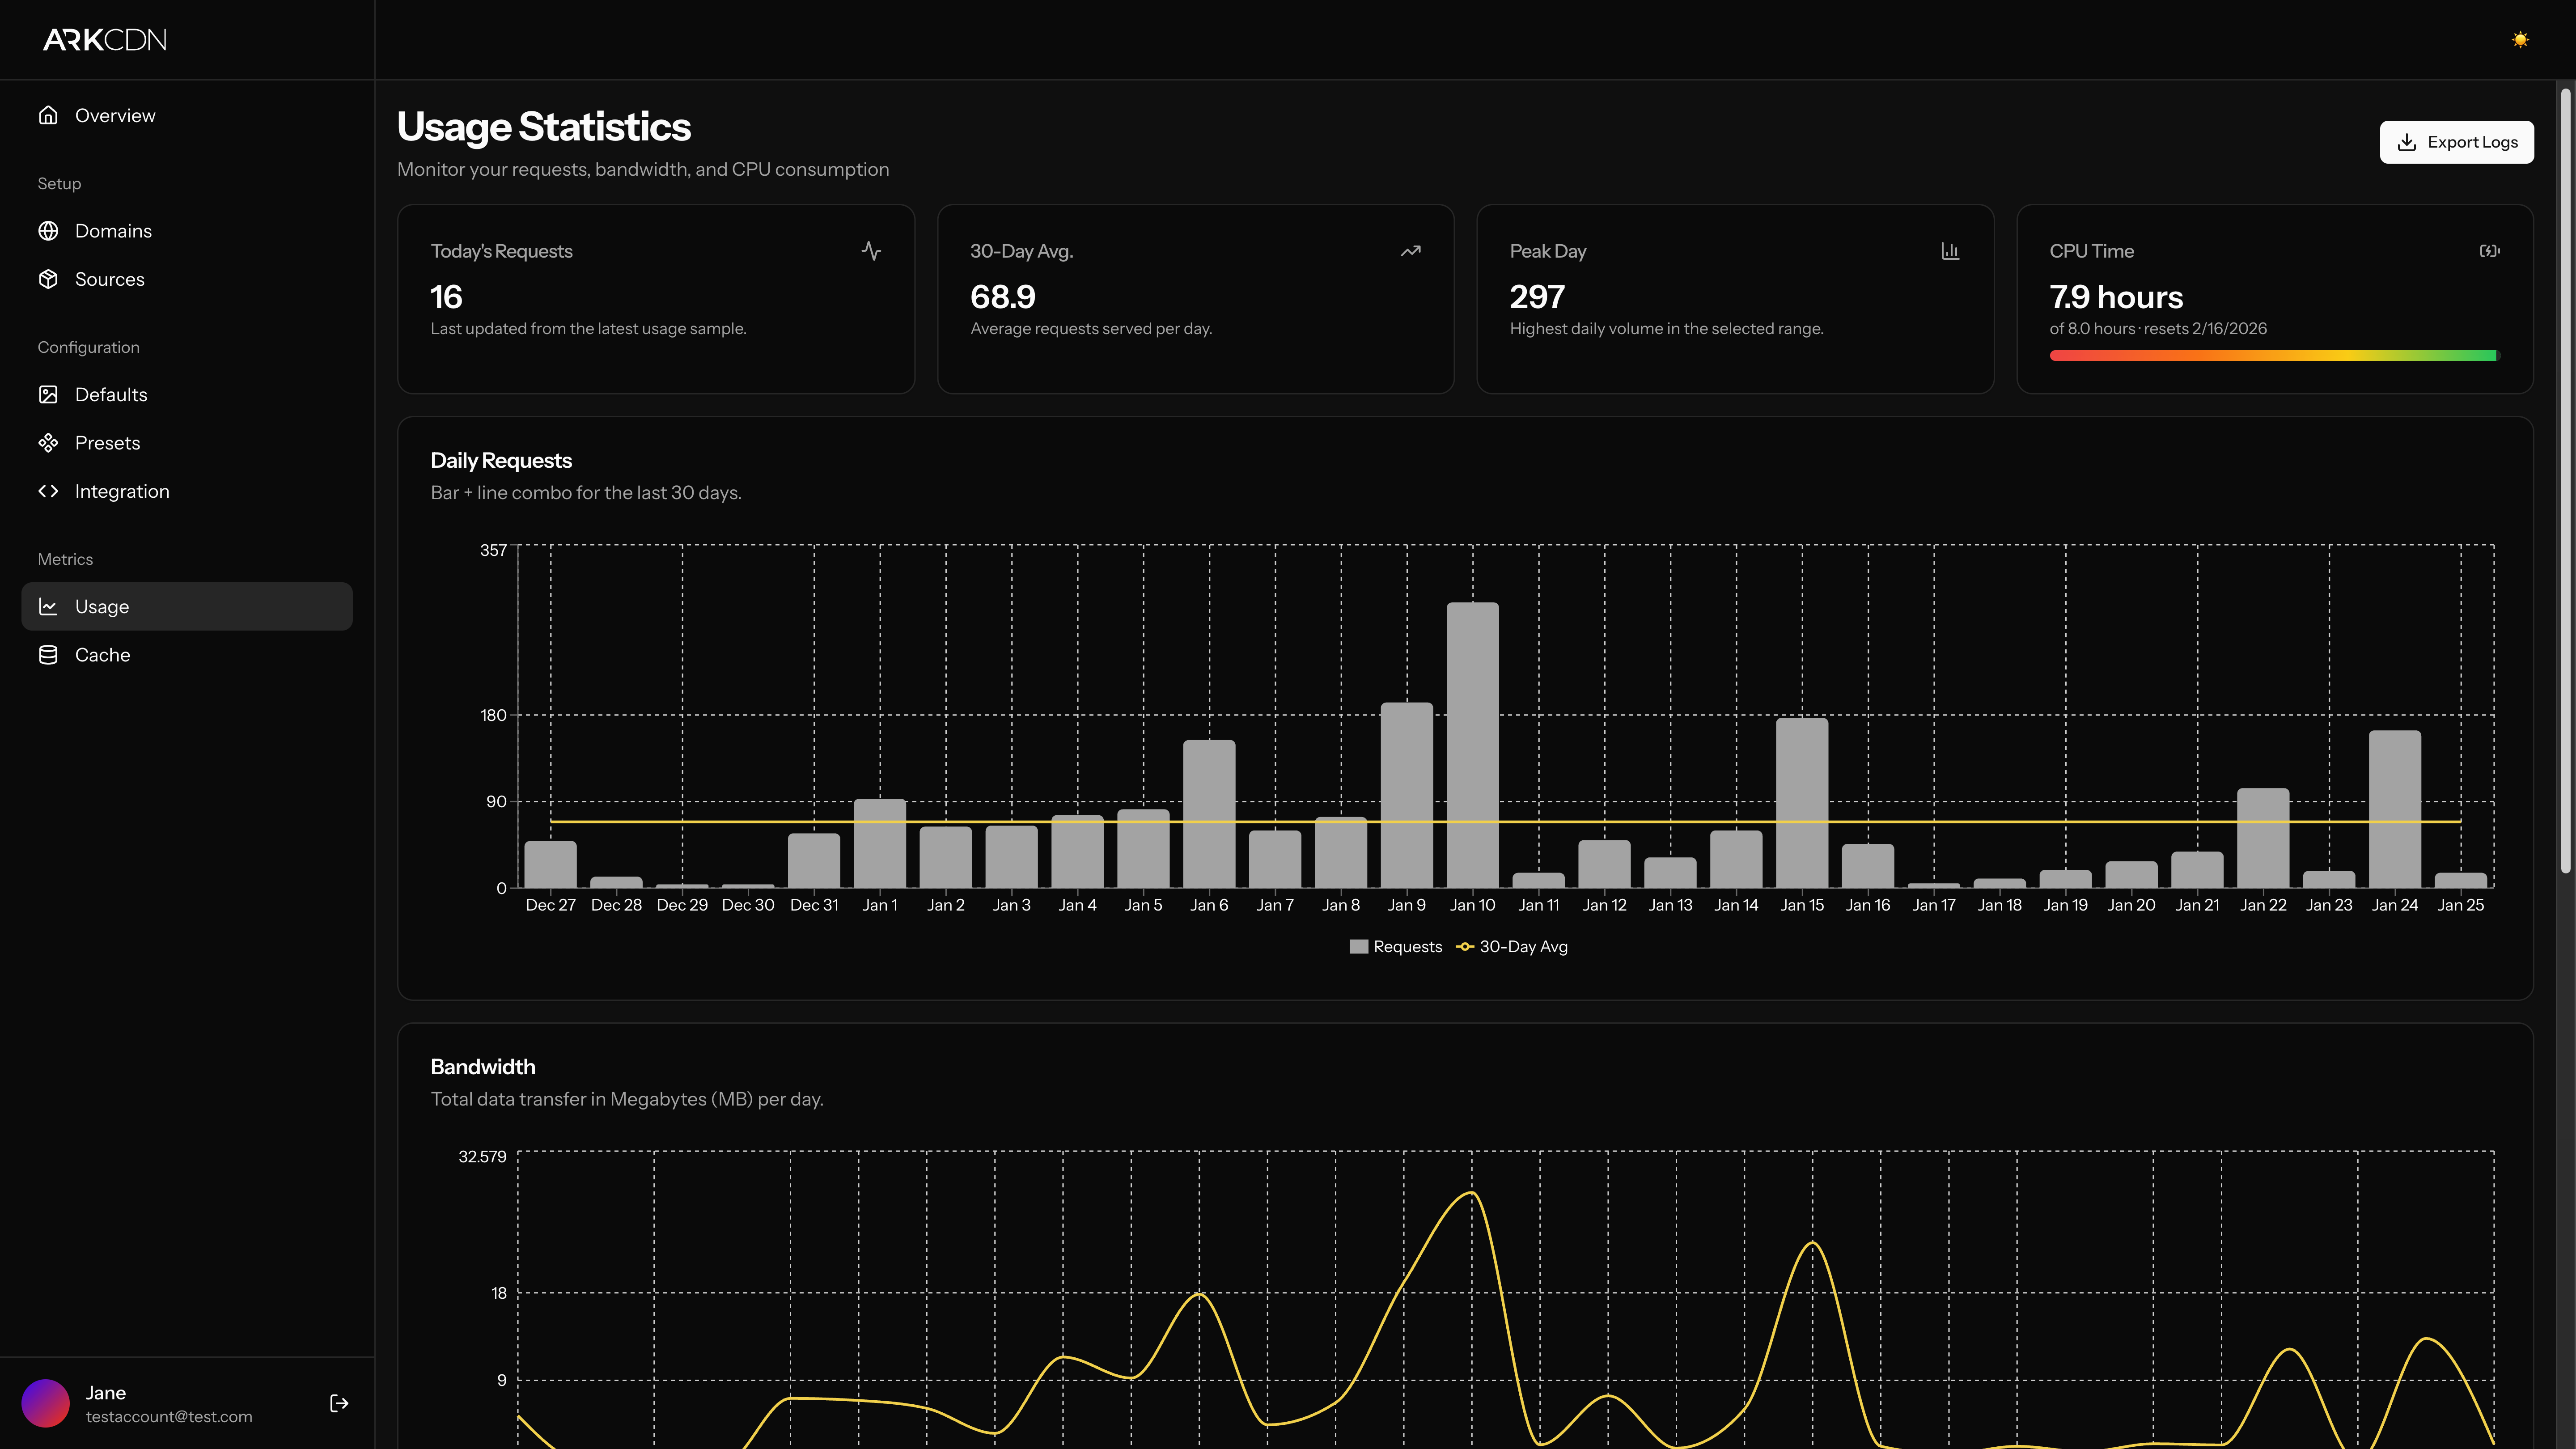Click the Integration code brackets icon
The image size is (2576, 1449).
[48, 491]
